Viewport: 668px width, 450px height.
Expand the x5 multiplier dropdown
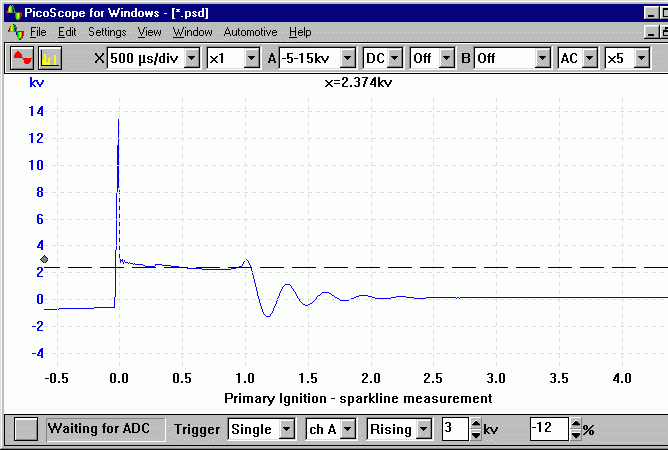(x=642, y=58)
